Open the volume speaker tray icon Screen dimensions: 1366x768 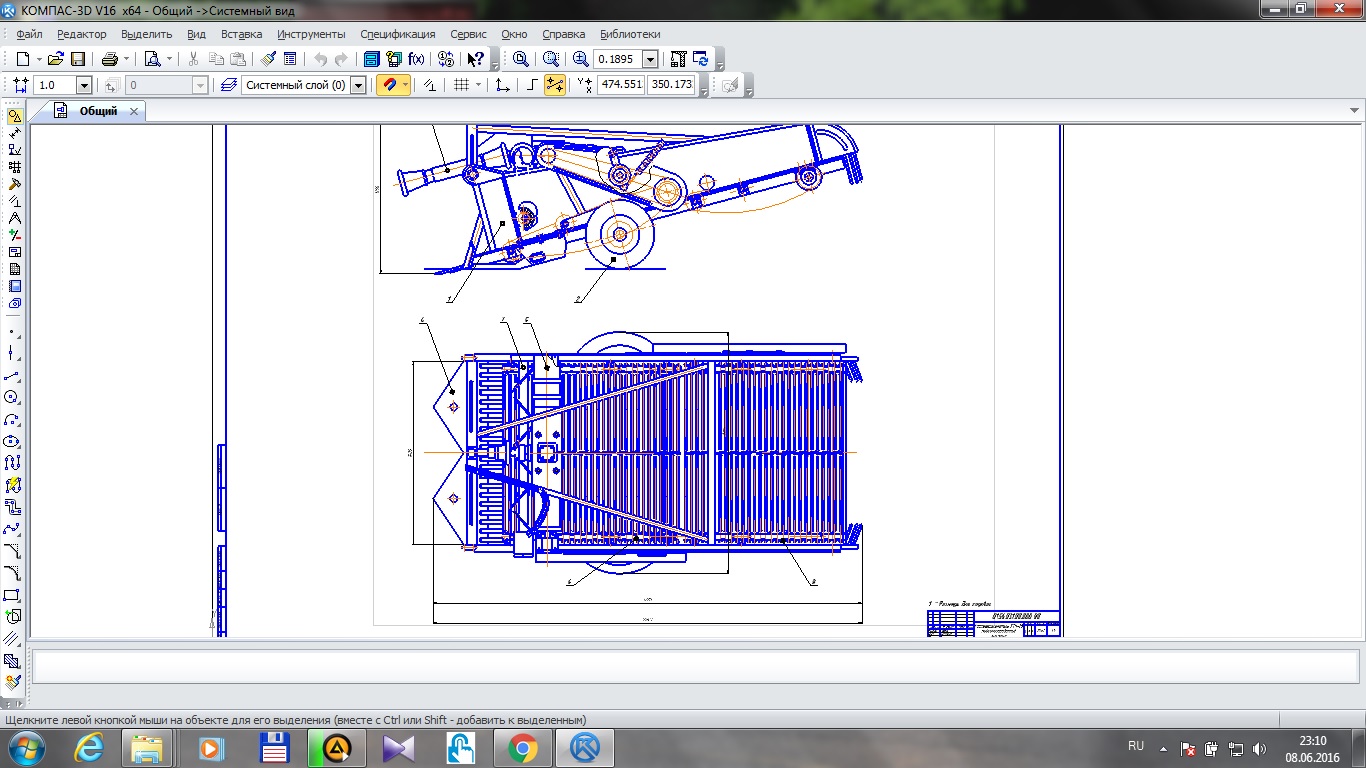1258,748
